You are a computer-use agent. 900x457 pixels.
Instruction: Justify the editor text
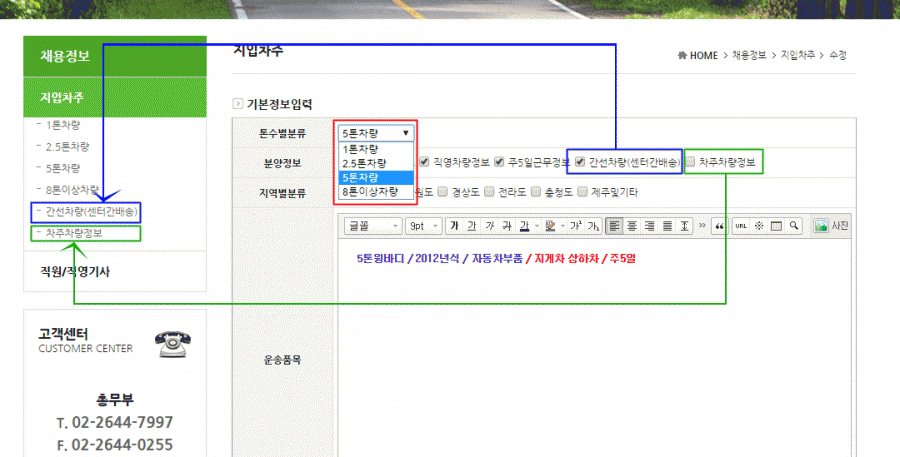click(667, 226)
